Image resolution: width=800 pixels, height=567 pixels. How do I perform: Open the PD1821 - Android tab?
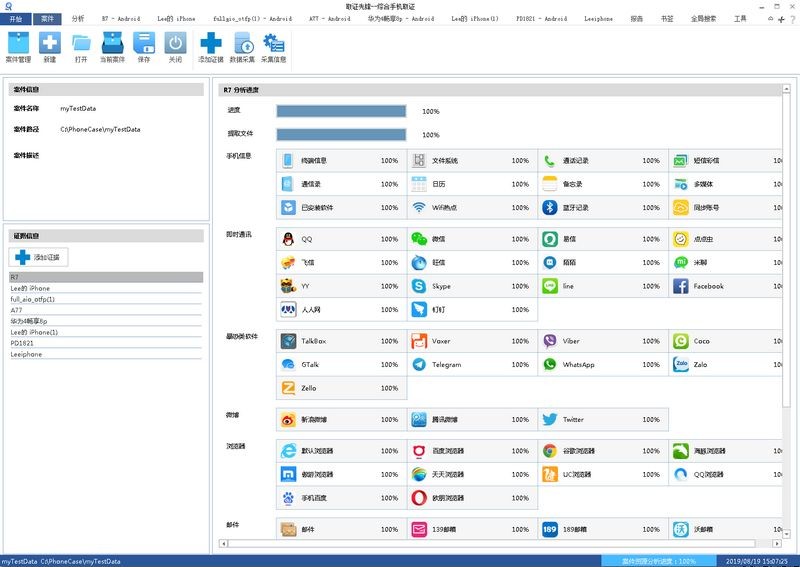pyautogui.click(x=541, y=19)
